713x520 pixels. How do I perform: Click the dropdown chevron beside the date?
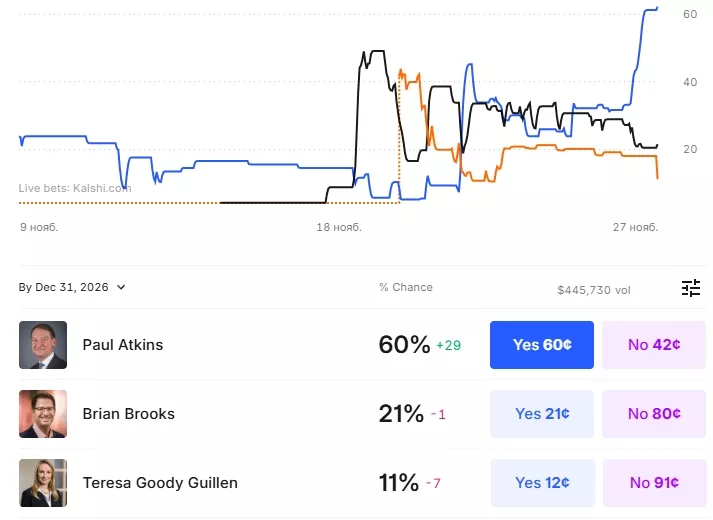pyautogui.click(x=122, y=288)
